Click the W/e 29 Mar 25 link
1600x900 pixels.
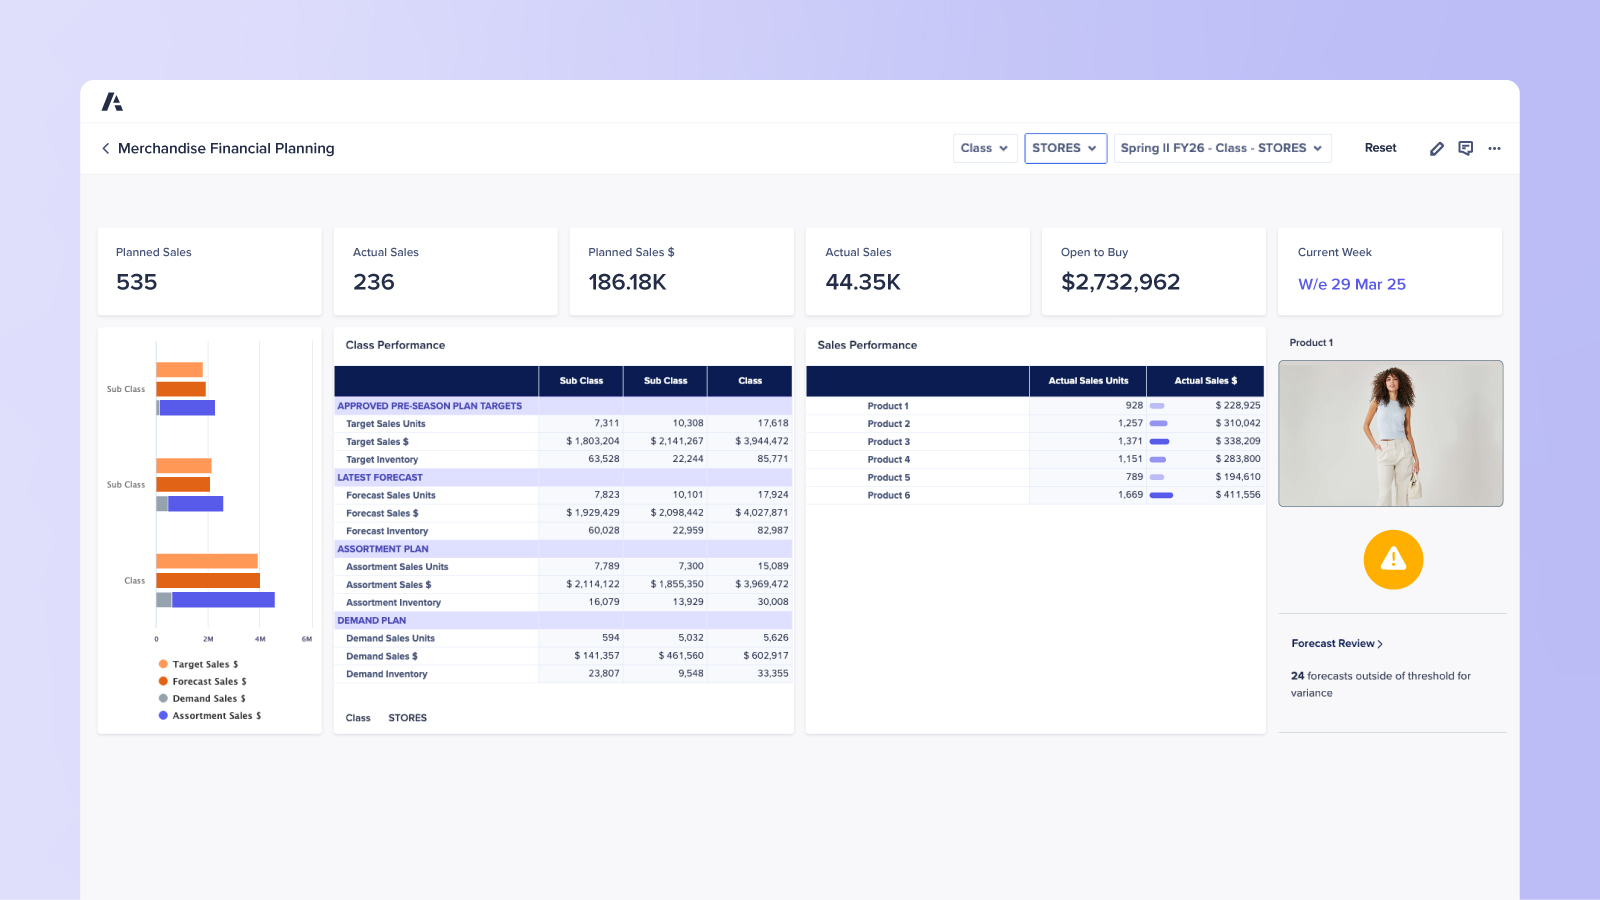click(x=1352, y=284)
